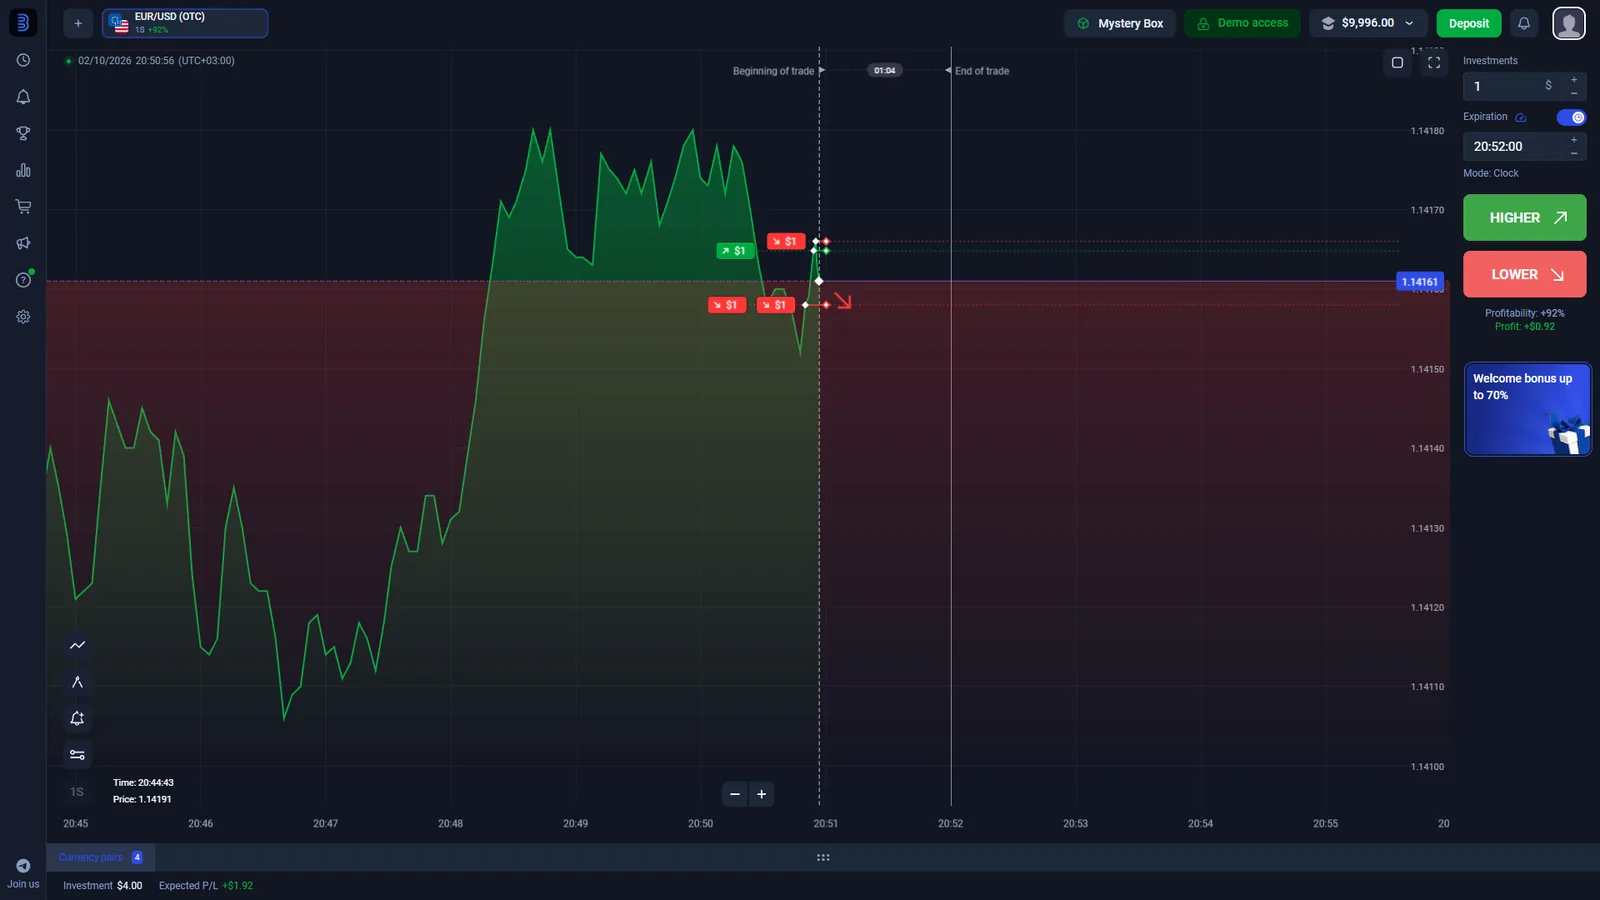
Task: Open the Mystery Box
Action: 1120,23
